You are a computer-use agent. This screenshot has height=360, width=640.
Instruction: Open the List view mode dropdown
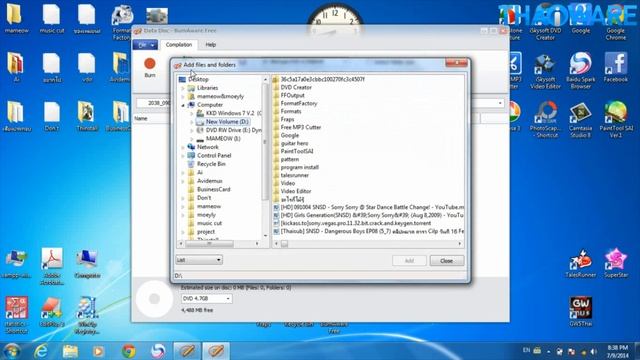tap(199, 260)
